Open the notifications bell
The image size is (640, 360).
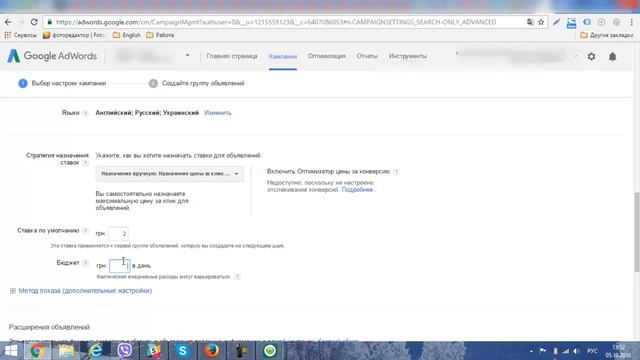pyautogui.click(x=613, y=57)
